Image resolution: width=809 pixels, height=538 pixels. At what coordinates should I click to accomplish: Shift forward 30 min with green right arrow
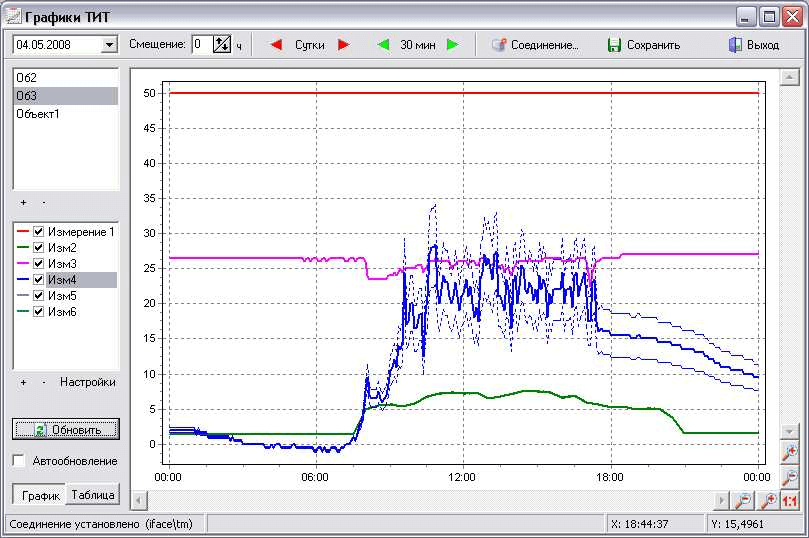tap(452, 45)
